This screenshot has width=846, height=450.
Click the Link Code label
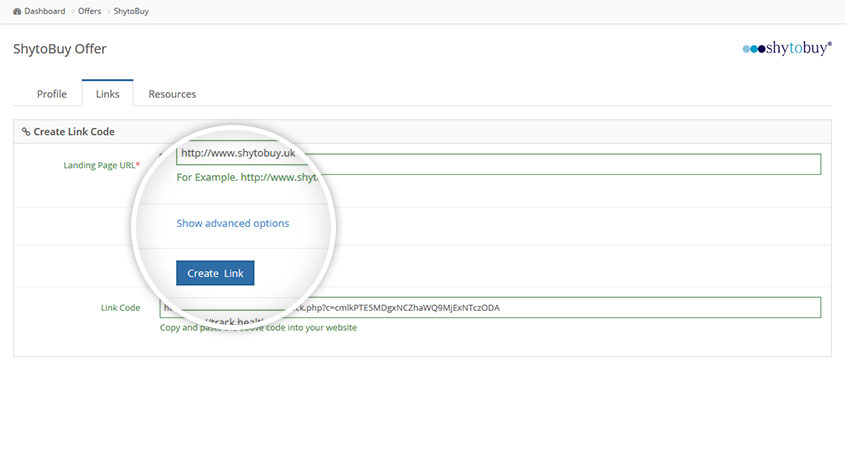120,307
